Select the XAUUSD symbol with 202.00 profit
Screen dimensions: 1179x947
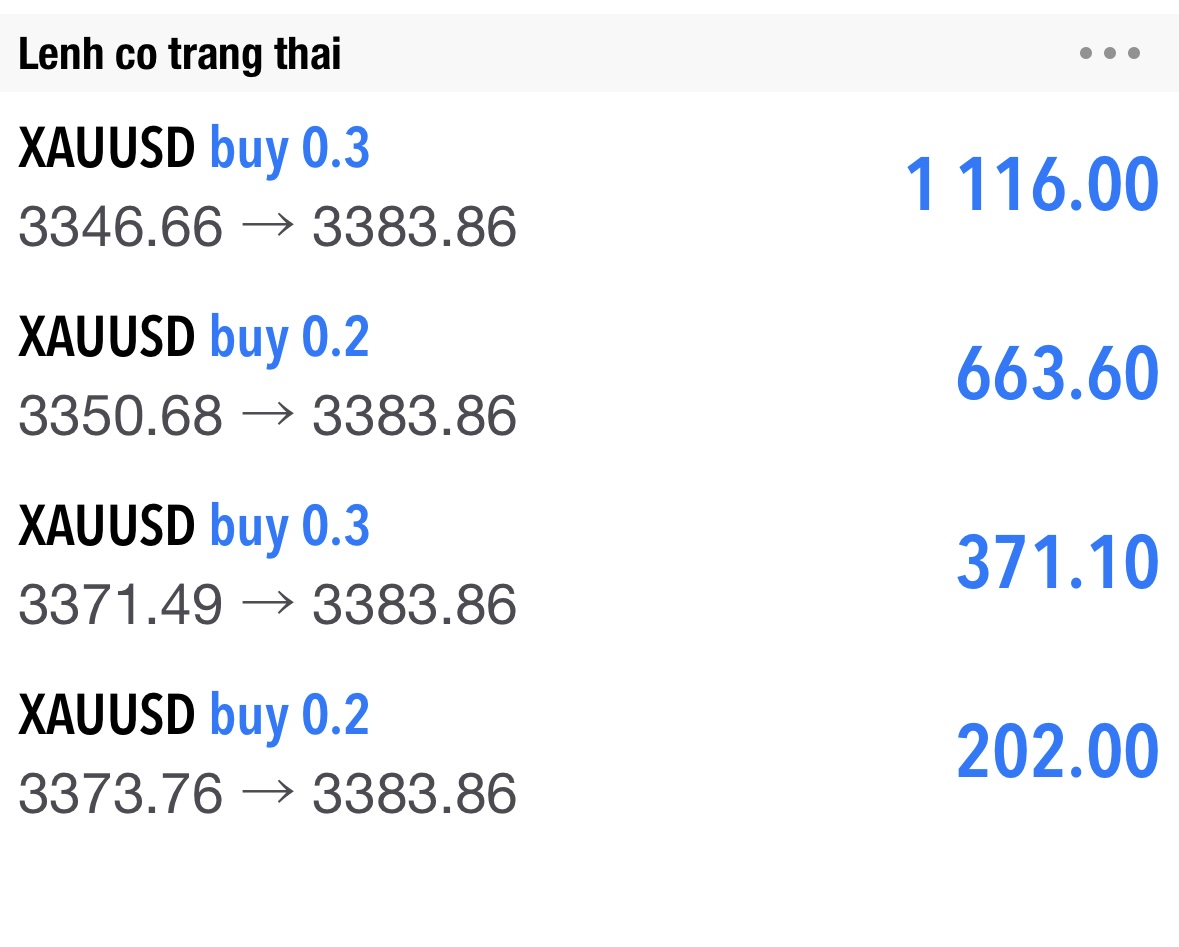(106, 716)
